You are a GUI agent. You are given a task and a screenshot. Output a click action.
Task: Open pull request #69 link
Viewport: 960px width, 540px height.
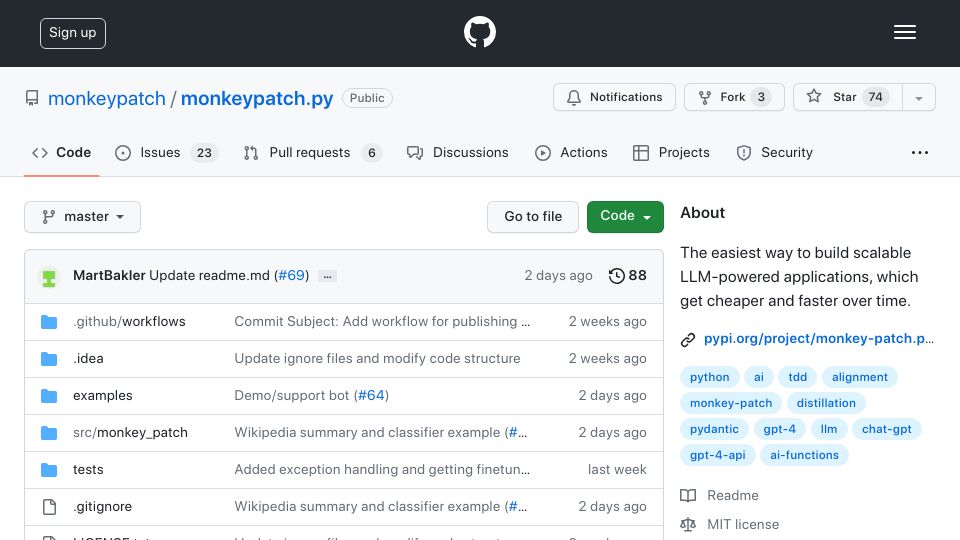tap(291, 276)
